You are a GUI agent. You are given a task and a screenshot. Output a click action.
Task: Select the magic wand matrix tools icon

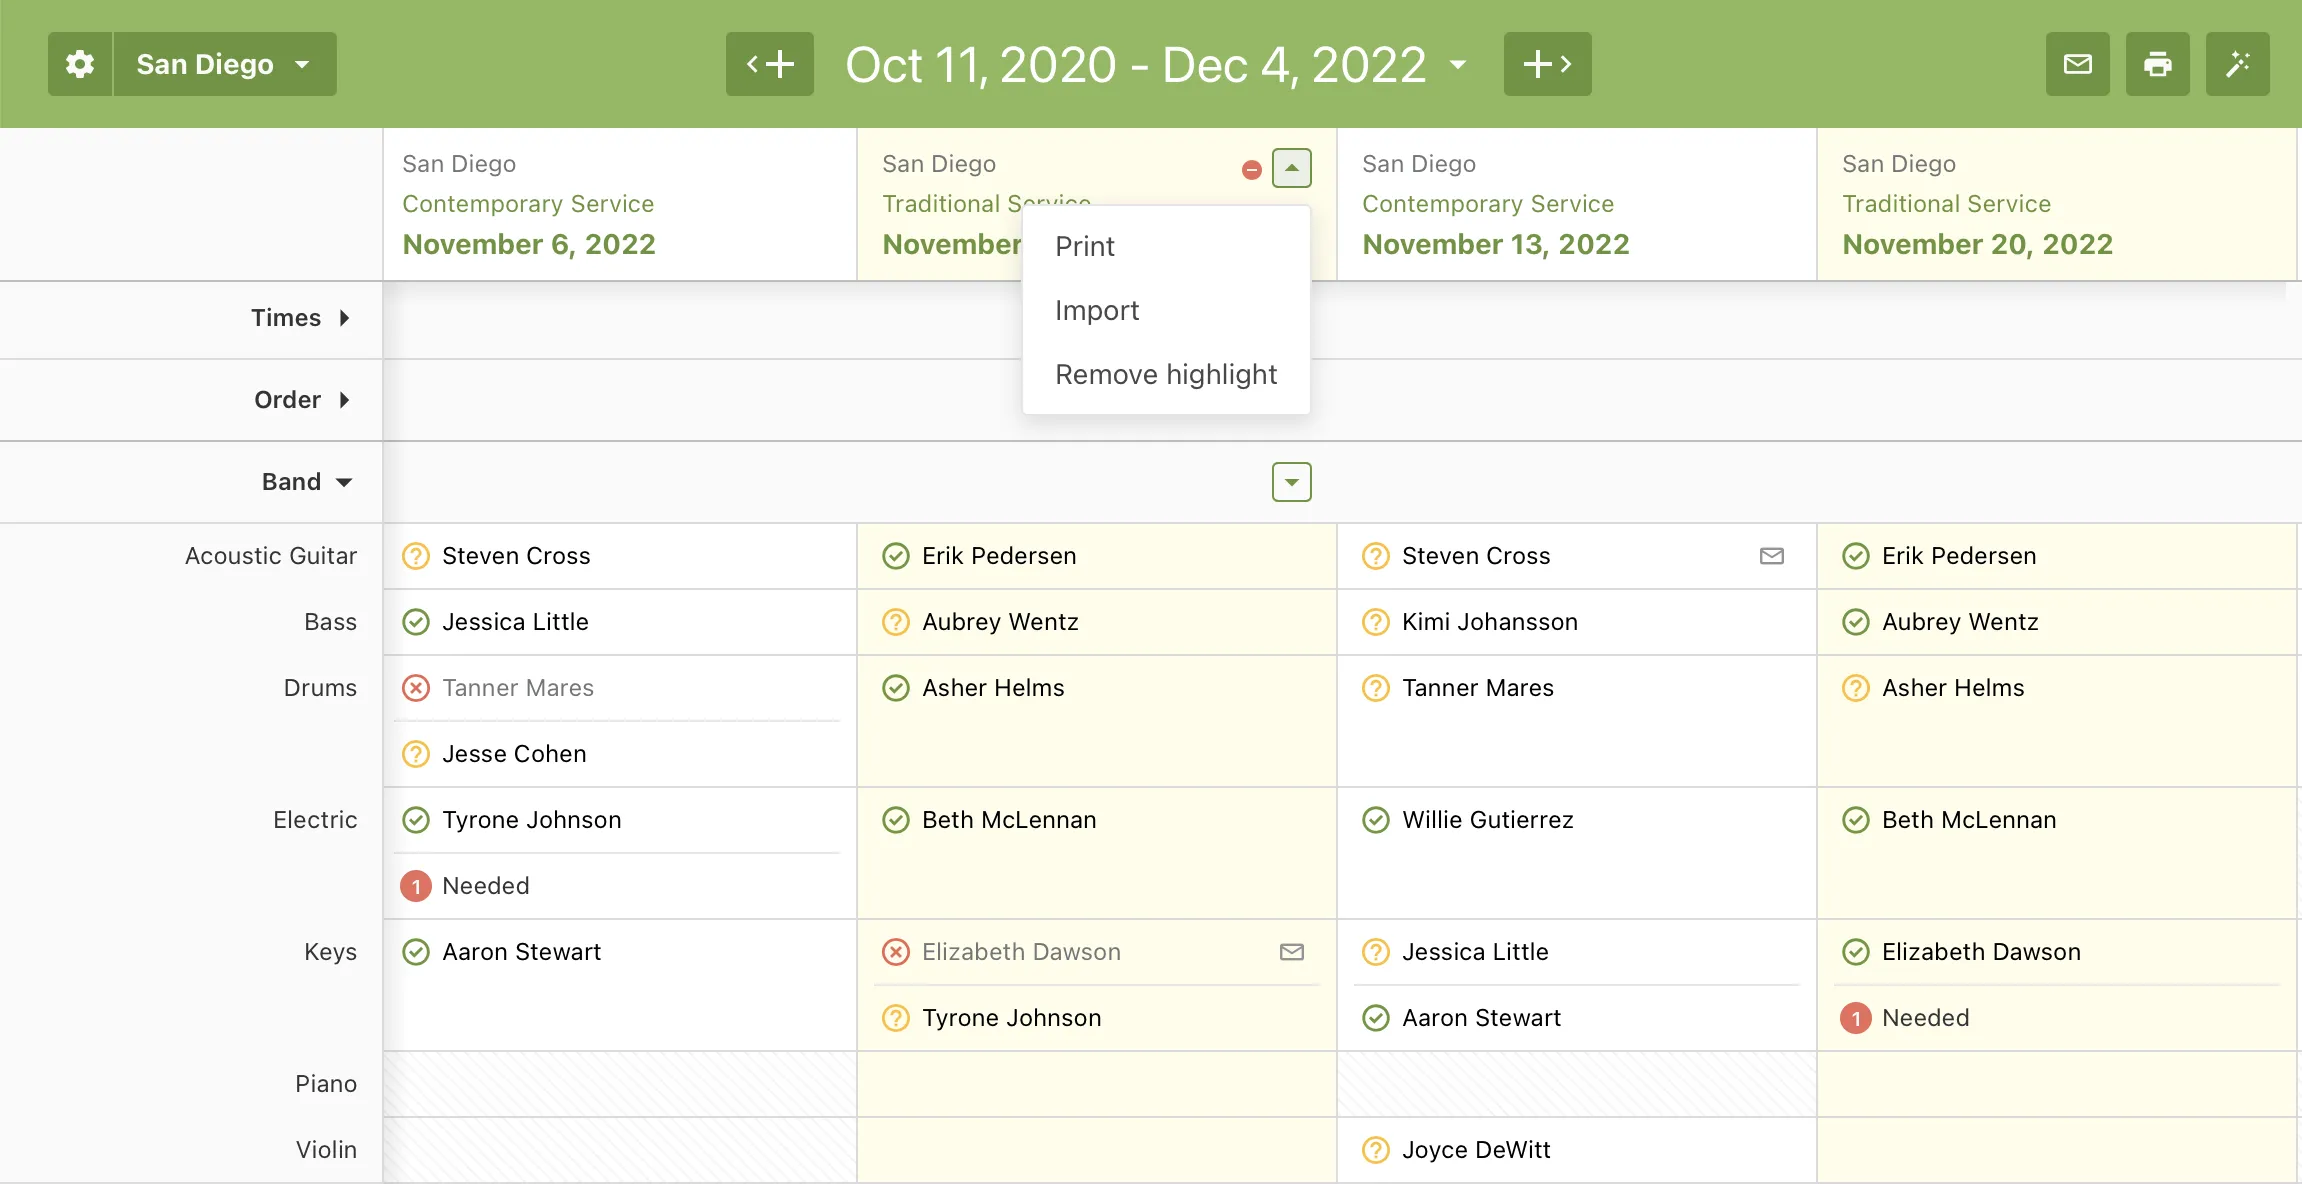[2238, 63]
